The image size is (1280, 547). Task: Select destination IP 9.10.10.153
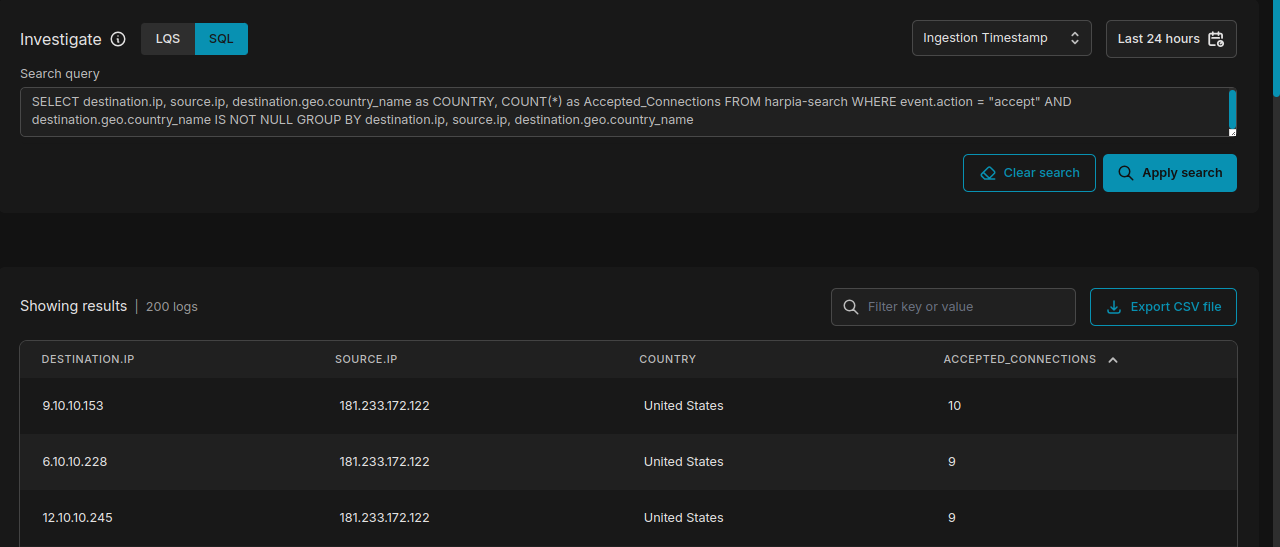pyautogui.click(x=73, y=406)
